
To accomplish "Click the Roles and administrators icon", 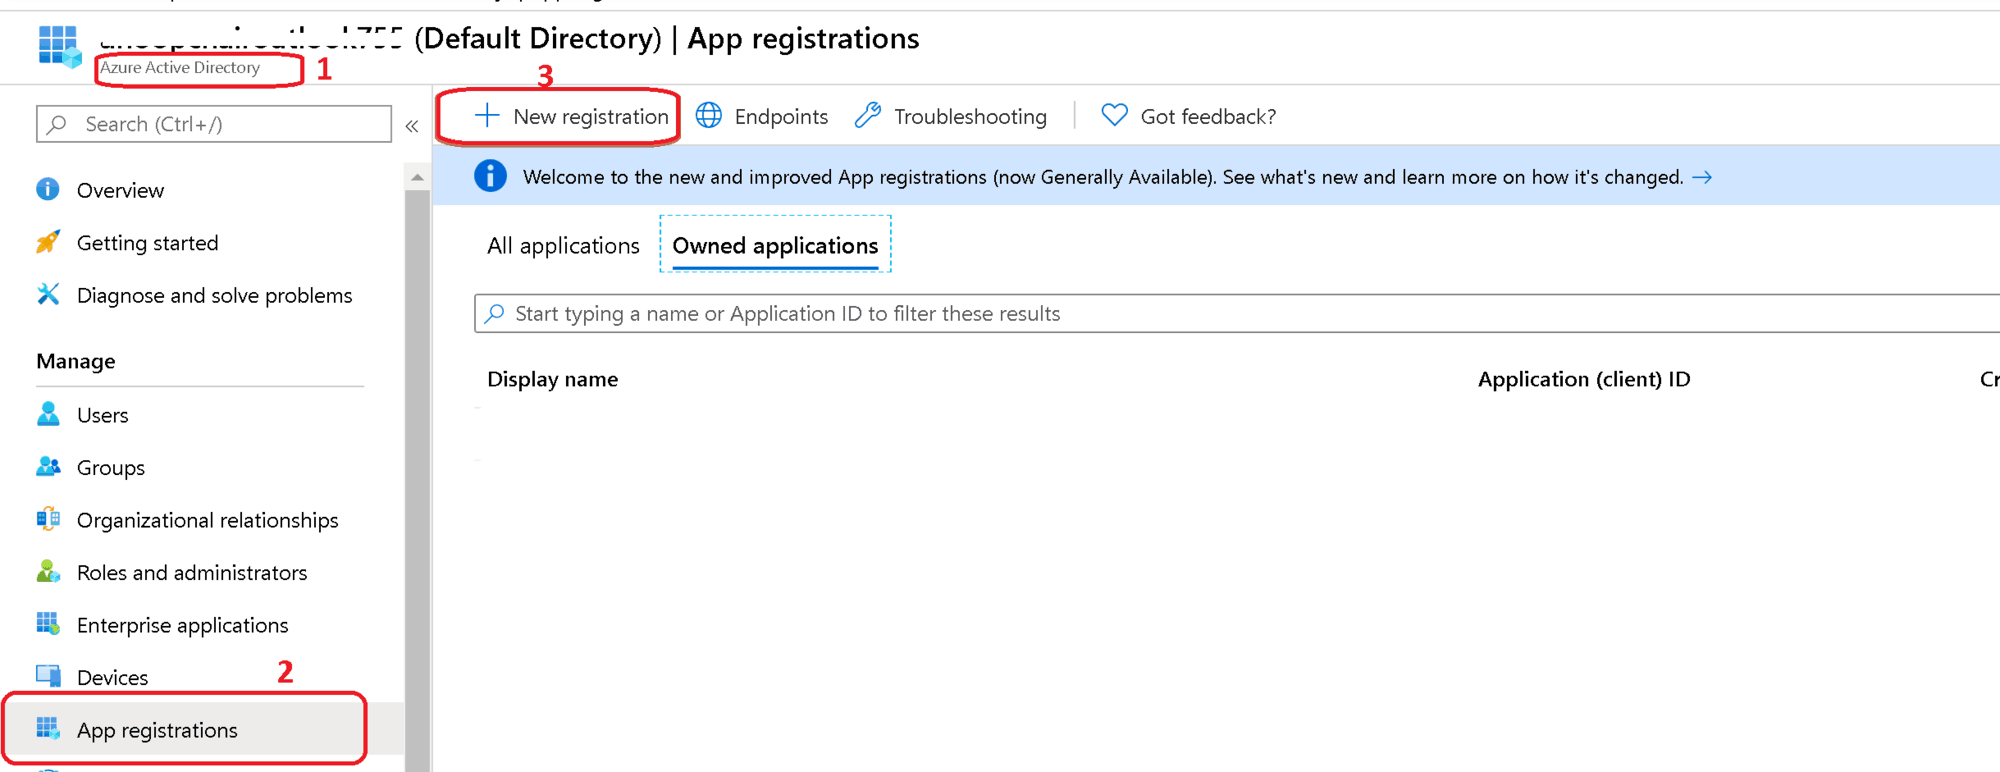I will click(48, 571).
